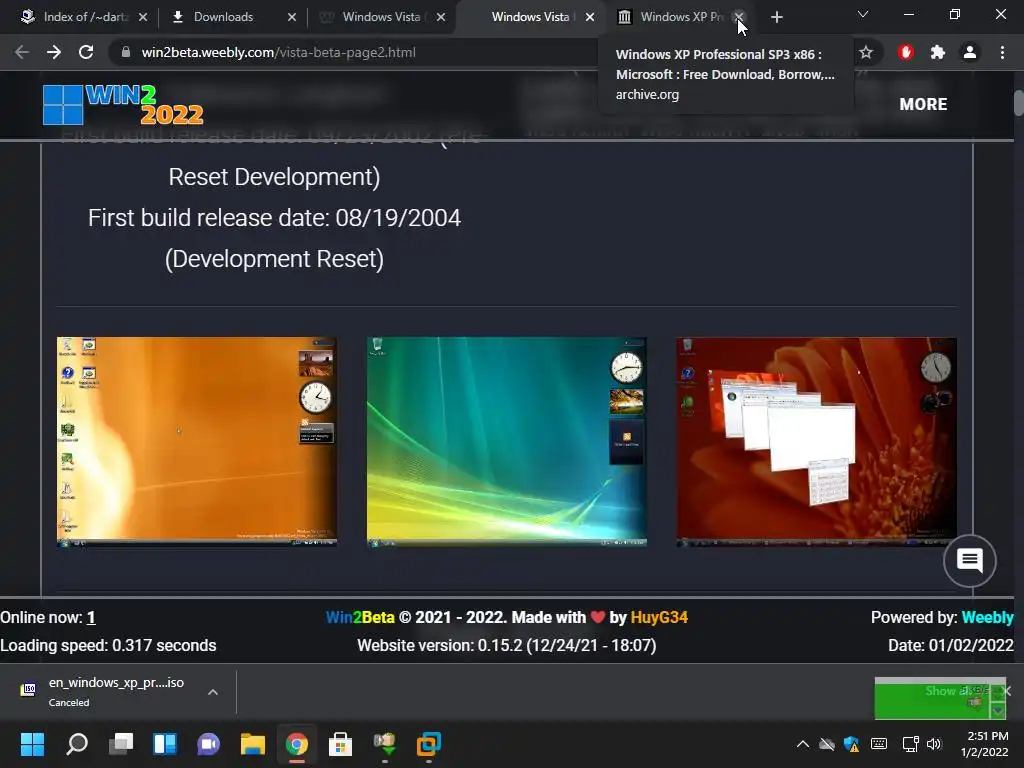Open the Weebly link
The image size is (1024, 768).
[987, 617]
